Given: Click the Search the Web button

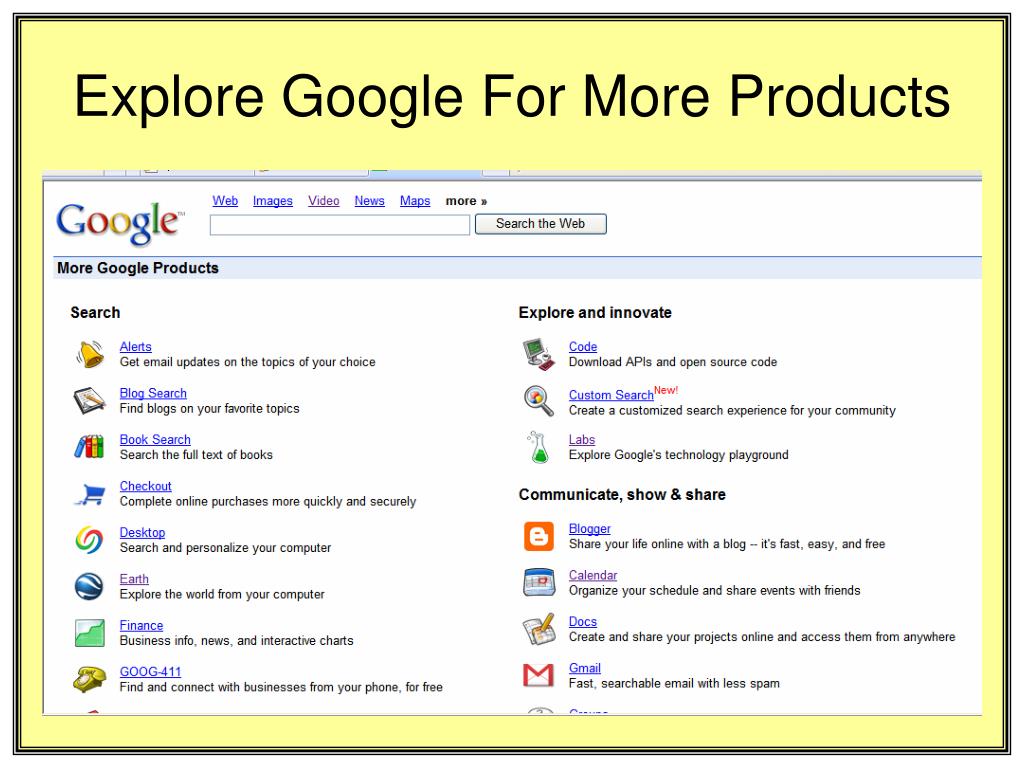Looking at the screenshot, I should pos(541,224).
